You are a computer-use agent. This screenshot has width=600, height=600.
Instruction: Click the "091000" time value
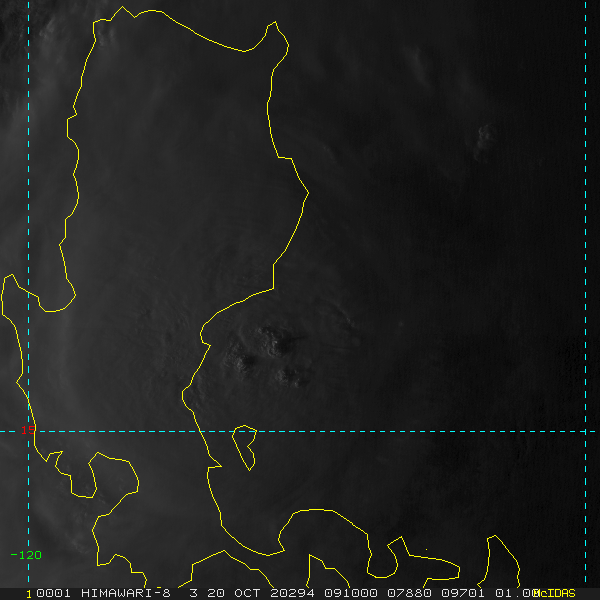coord(351,593)
